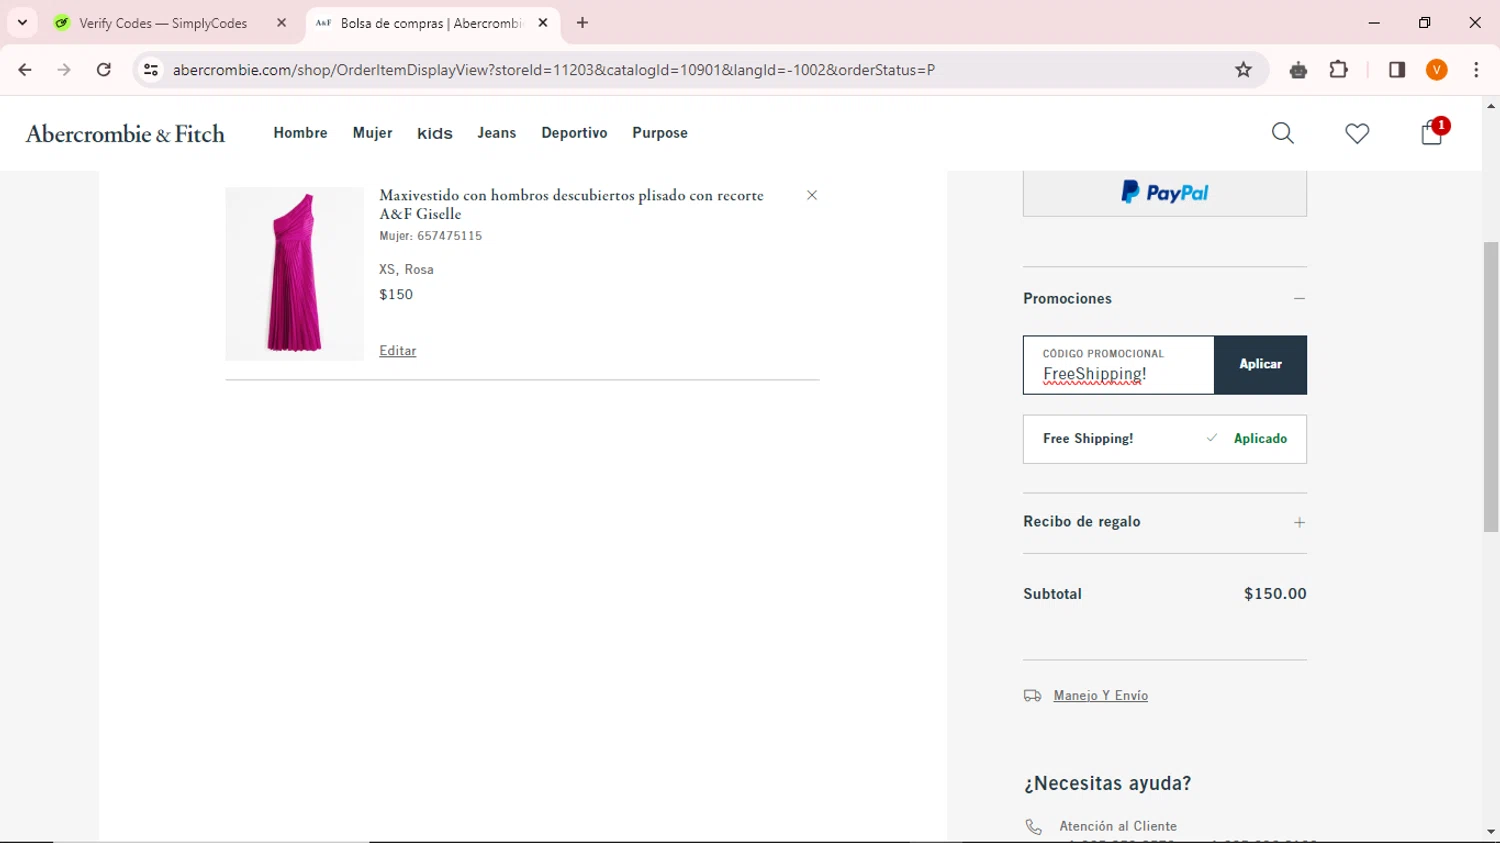Pay with the PayPal button

tap(1165, 193)
